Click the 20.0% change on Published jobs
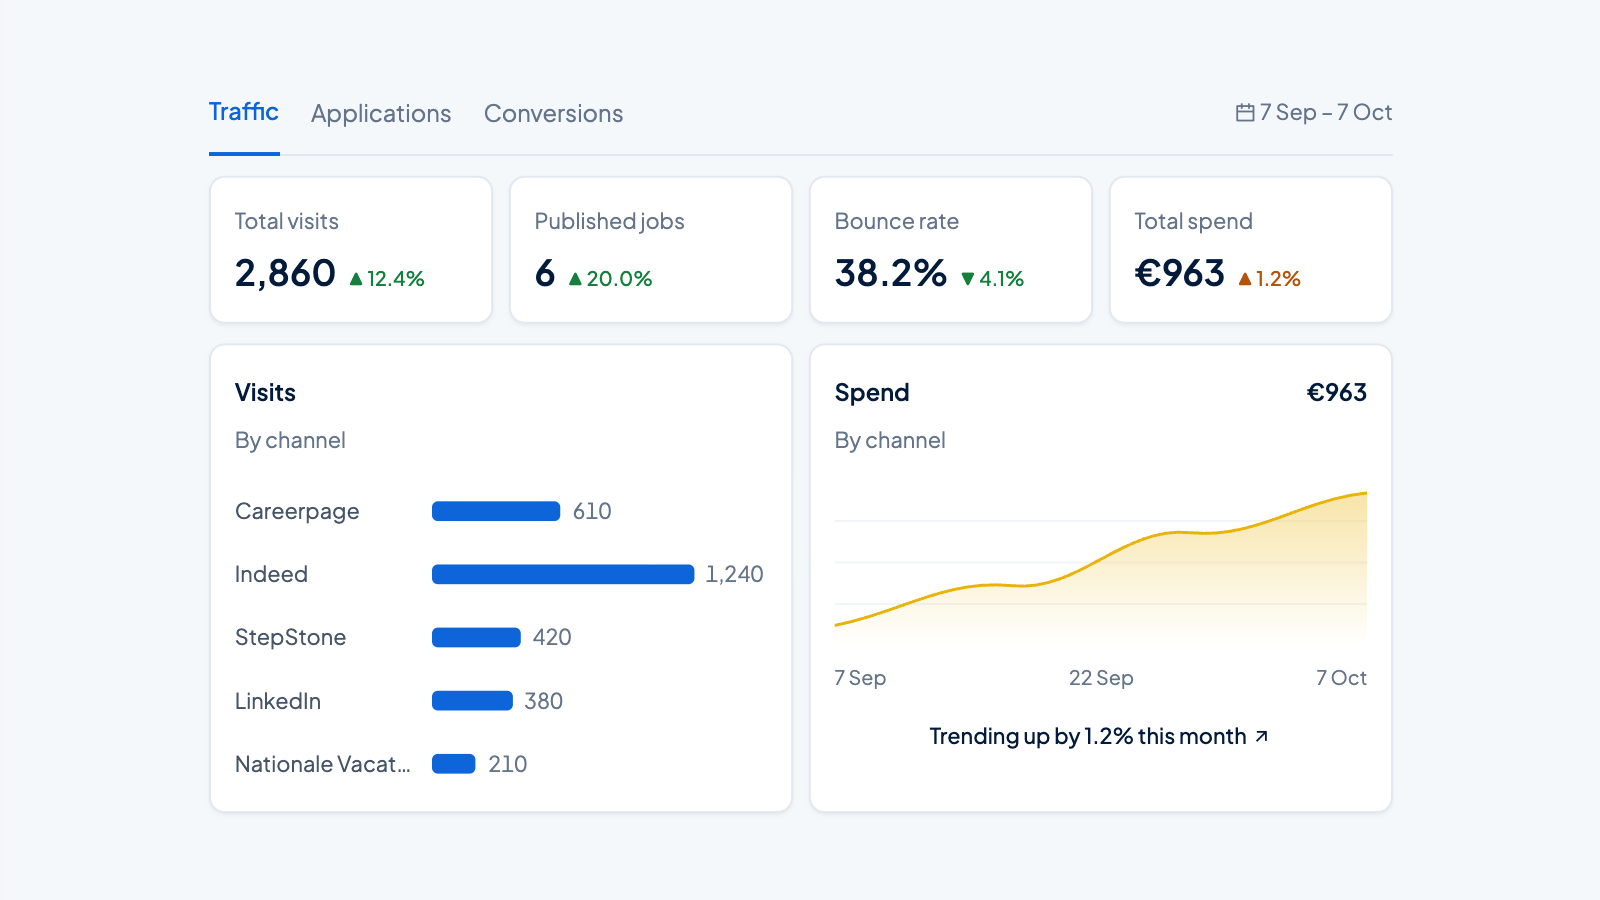The image size is (1600, 900). [619, 279]
